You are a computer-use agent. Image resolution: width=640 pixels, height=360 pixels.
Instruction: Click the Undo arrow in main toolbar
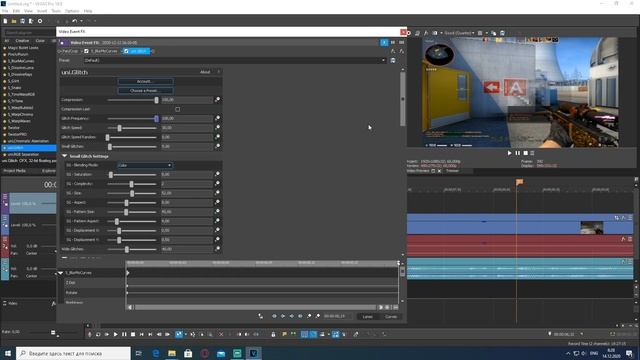74,21
